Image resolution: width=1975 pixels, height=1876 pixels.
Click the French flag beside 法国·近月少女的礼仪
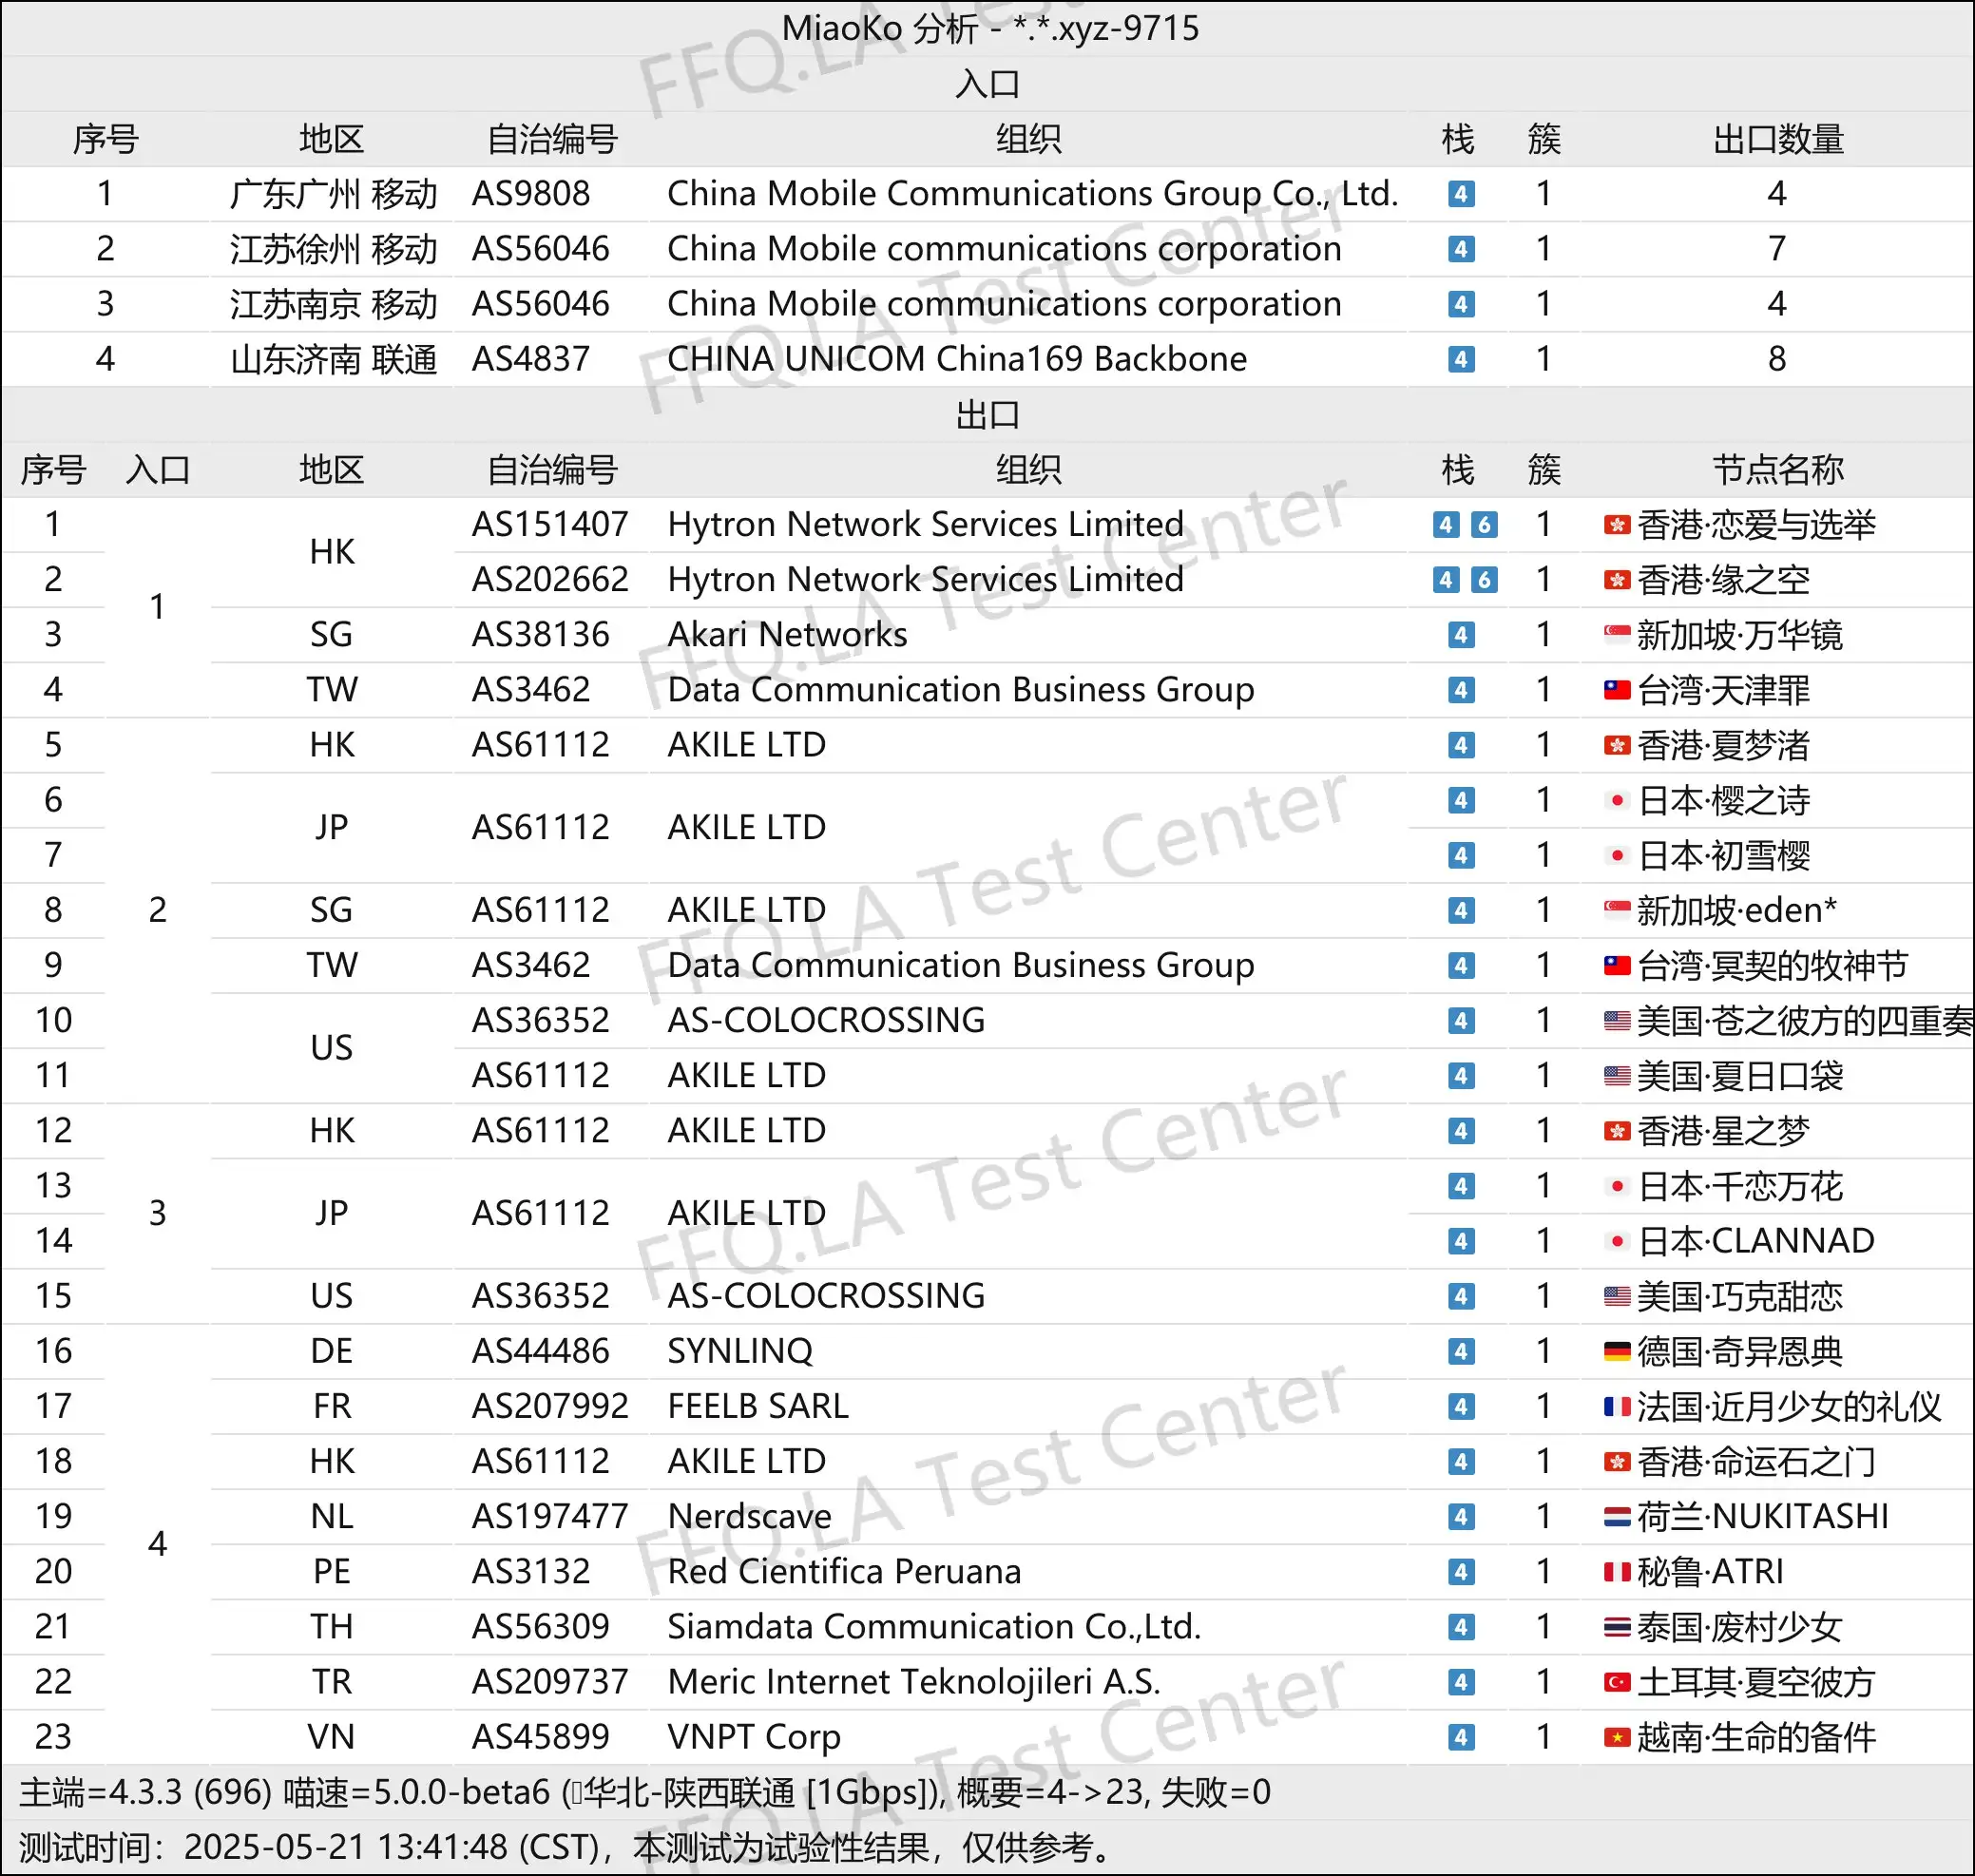point(1617,1406)
